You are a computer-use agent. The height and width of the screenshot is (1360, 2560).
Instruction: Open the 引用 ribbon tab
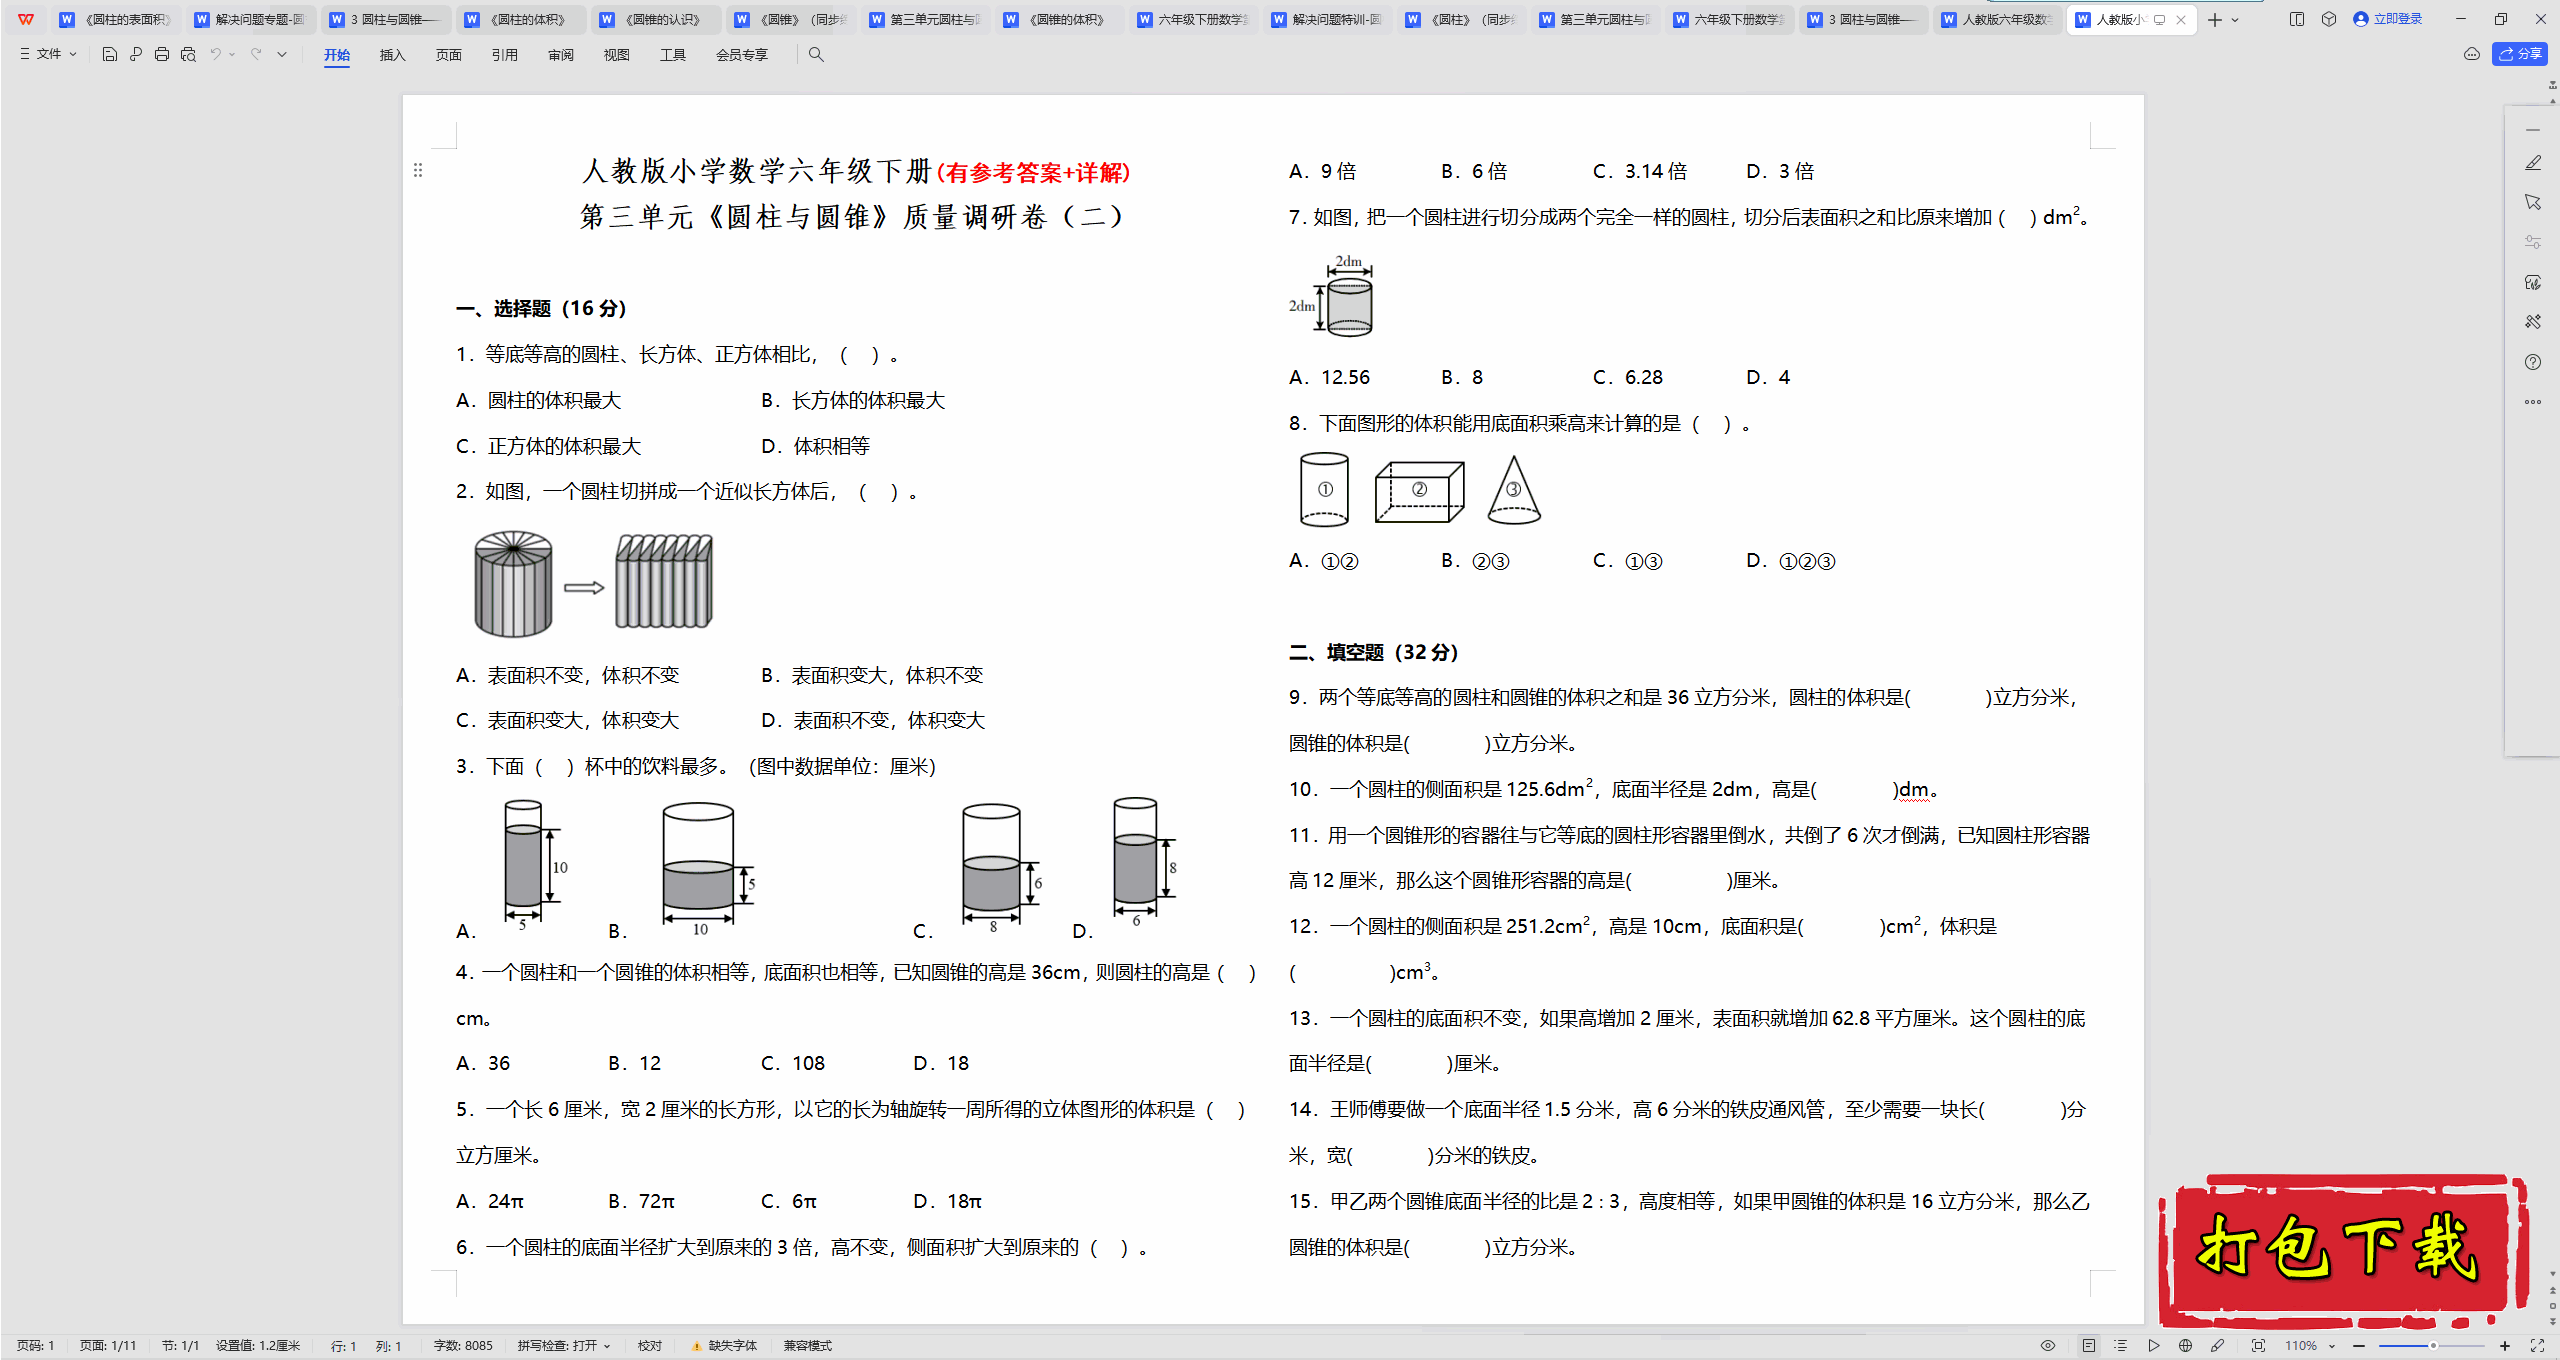[x=505, y=55]
